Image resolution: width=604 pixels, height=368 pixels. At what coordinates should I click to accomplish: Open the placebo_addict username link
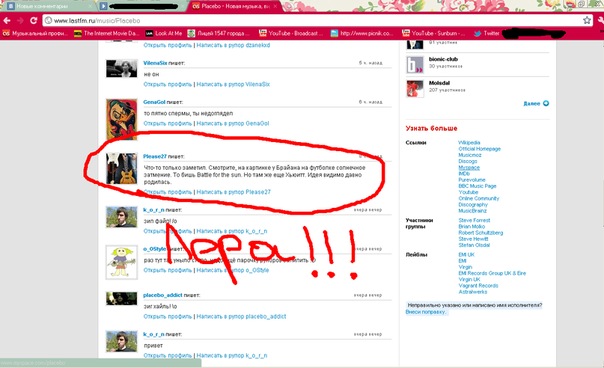(163, 295)
